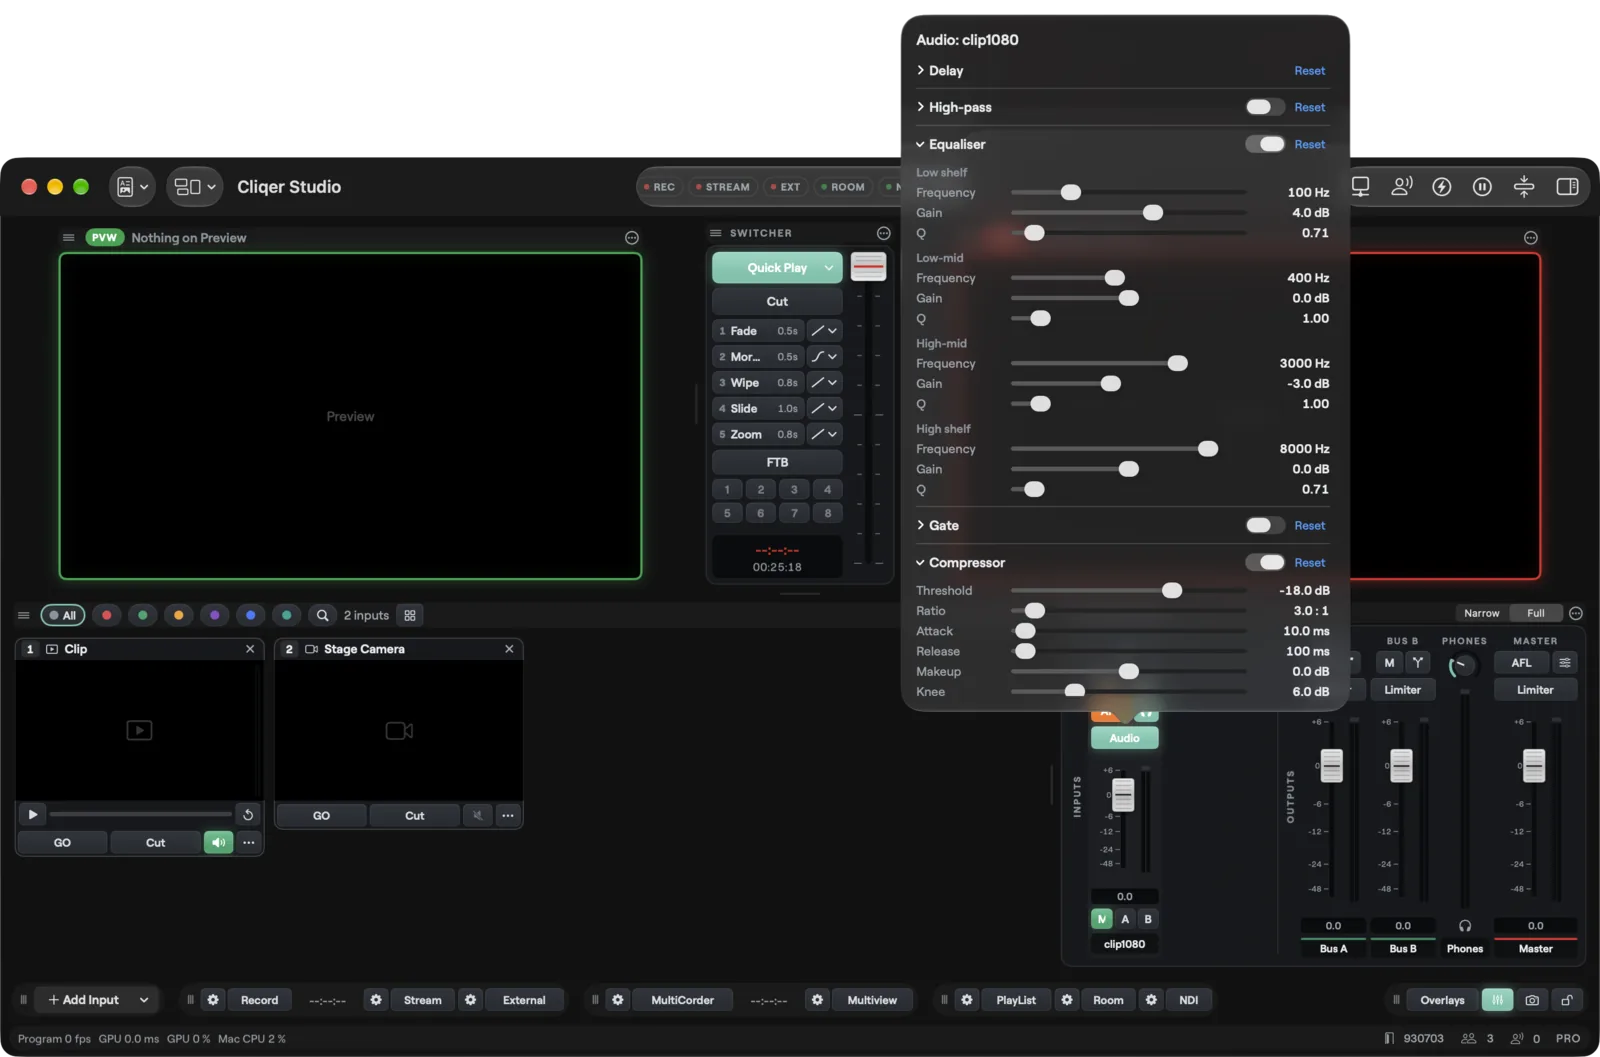The image size is (1600, 1057).
Task: Open Record settings gear
Action: 213,1000
